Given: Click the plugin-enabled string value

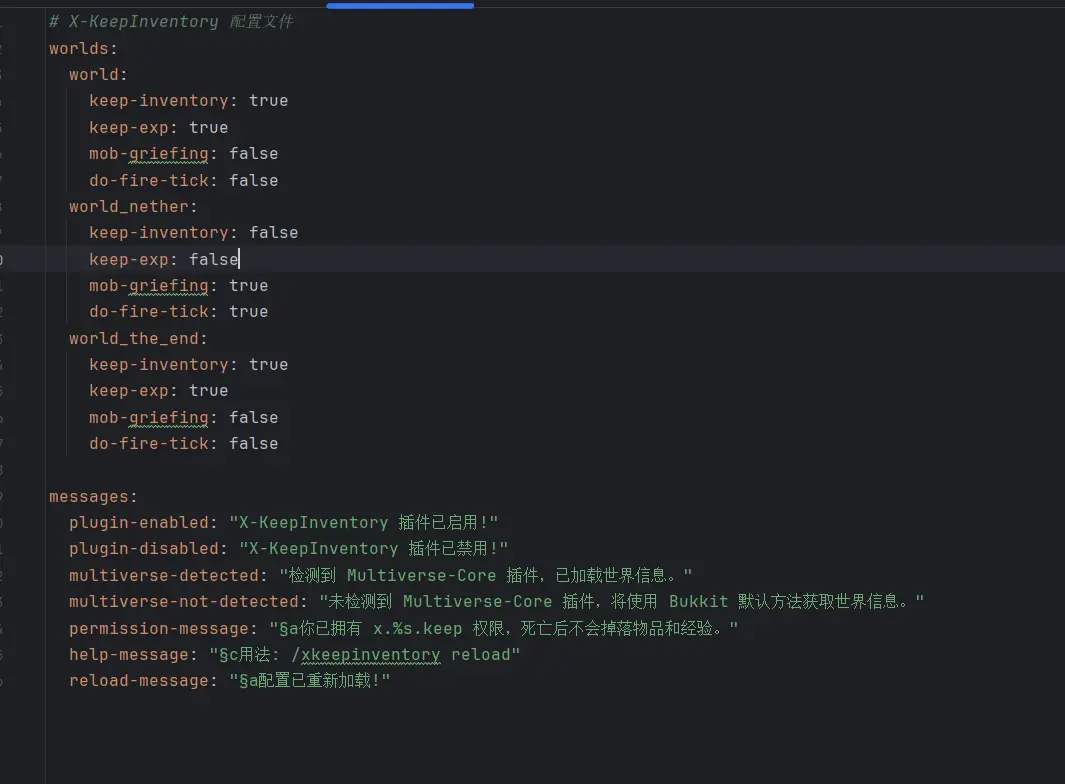Looking at the screenshot, I should point(363,522).
